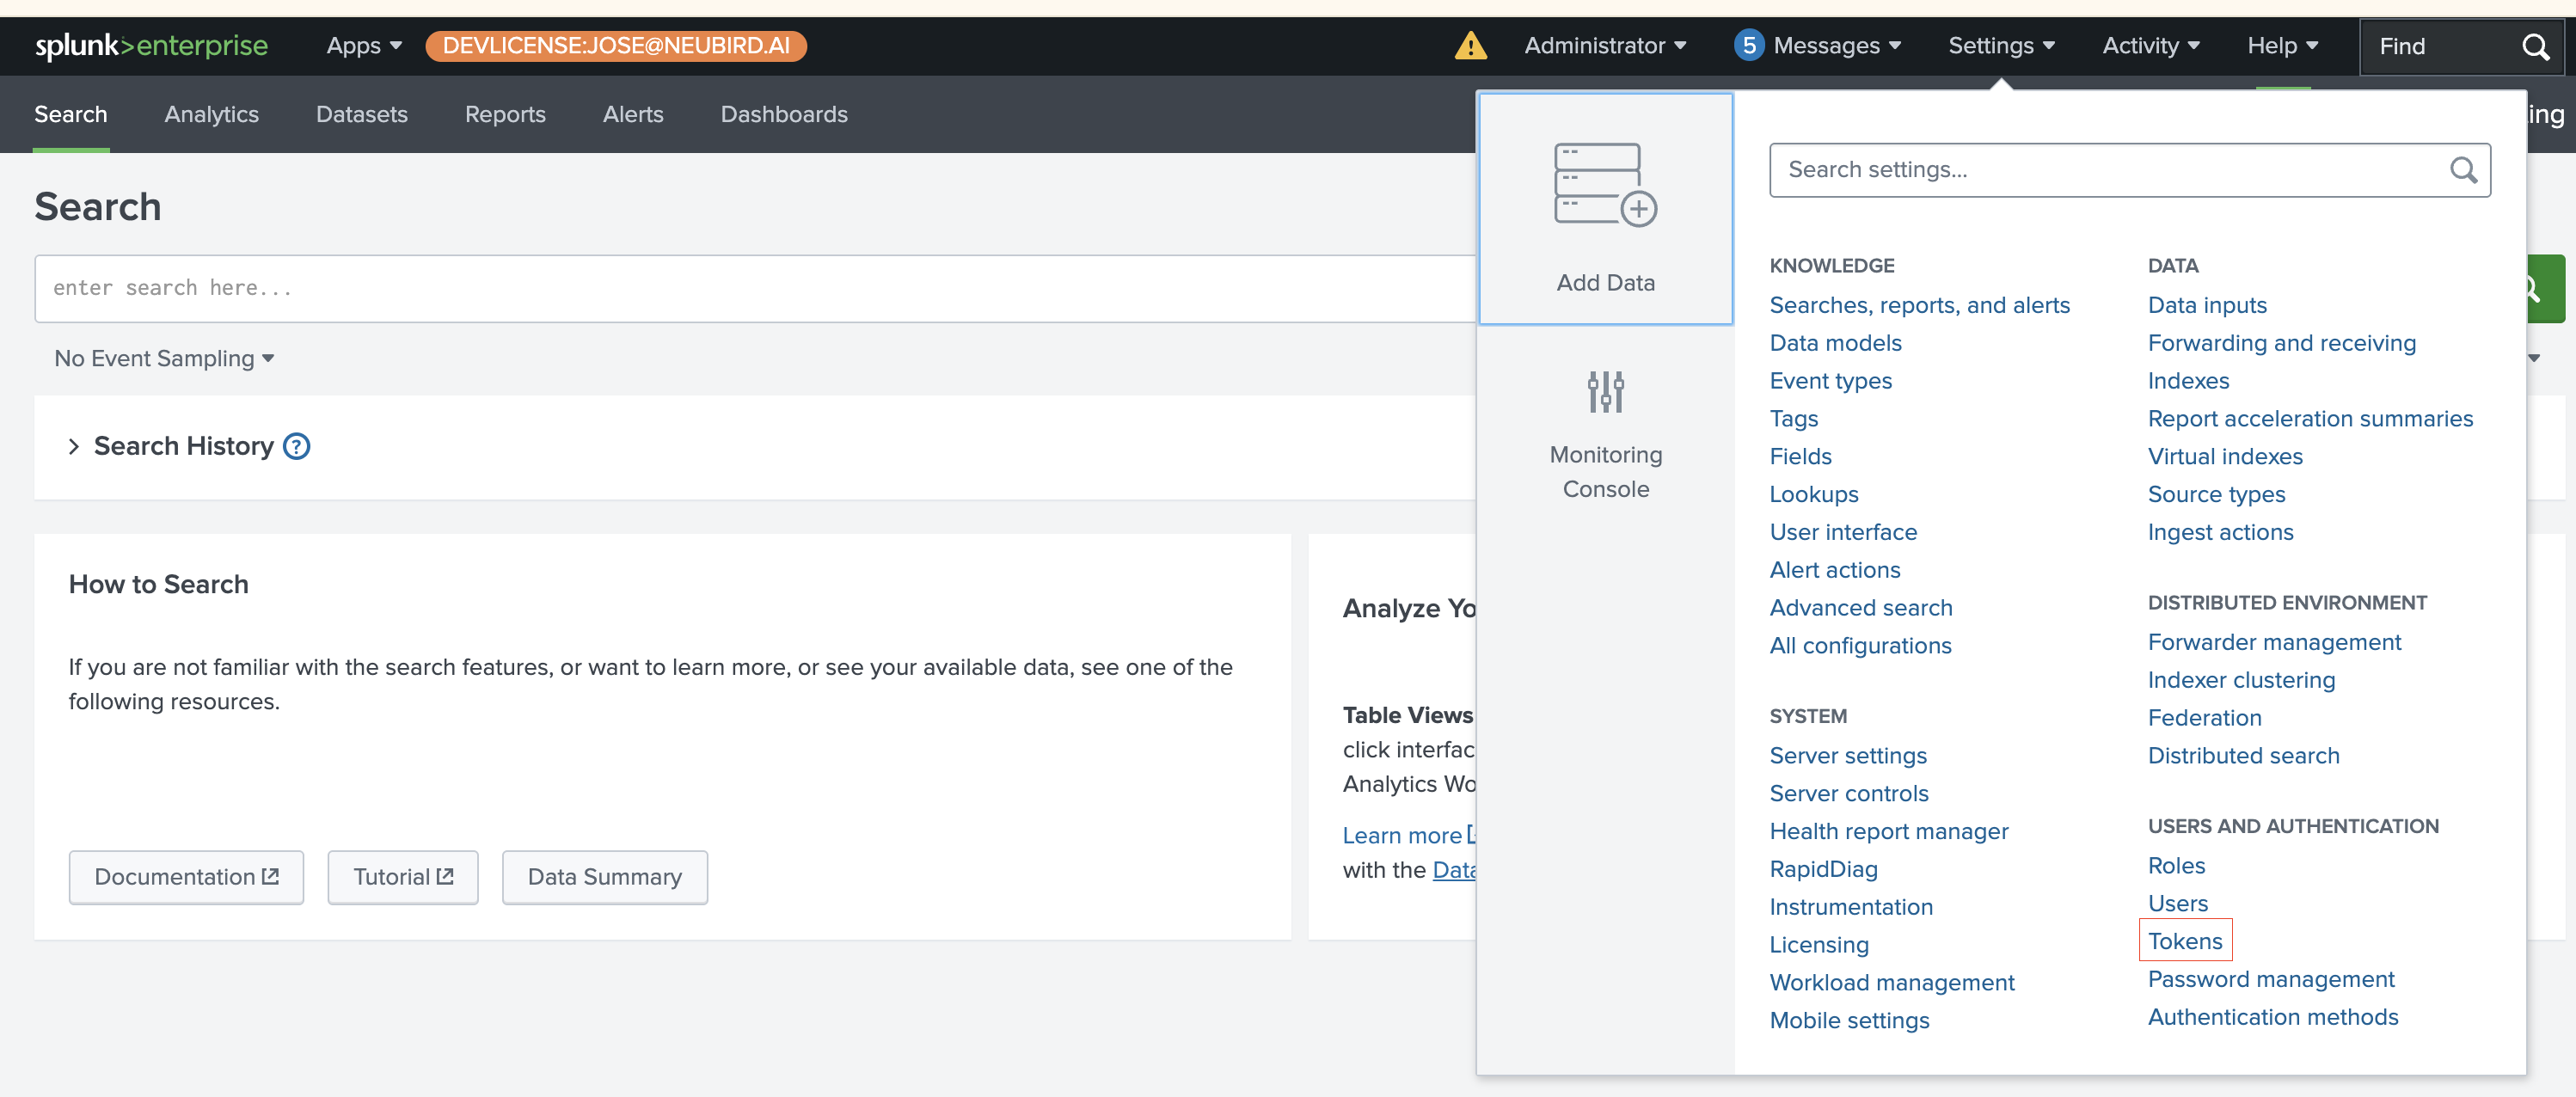This screenshot has height=1097, width=2576.
Task: Open Virtual indexes
Action: coord(2225,457)
